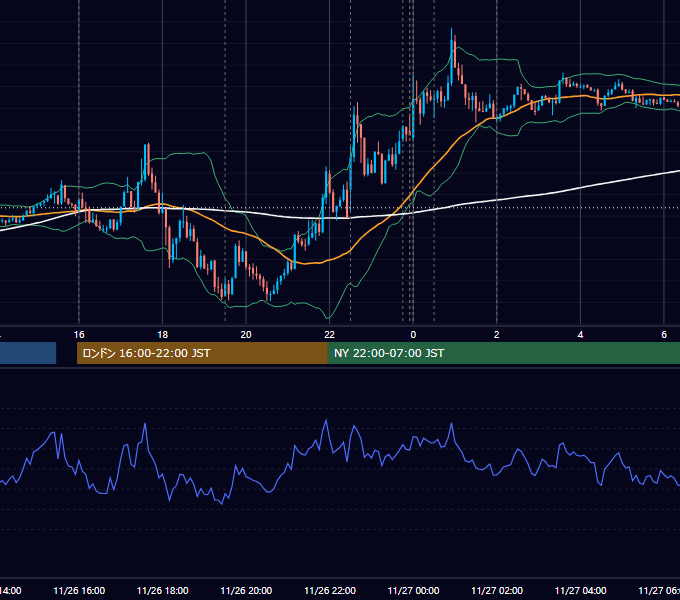Select the 2 hour label on upper axis

pyautogui.click(x=497, y=335)
